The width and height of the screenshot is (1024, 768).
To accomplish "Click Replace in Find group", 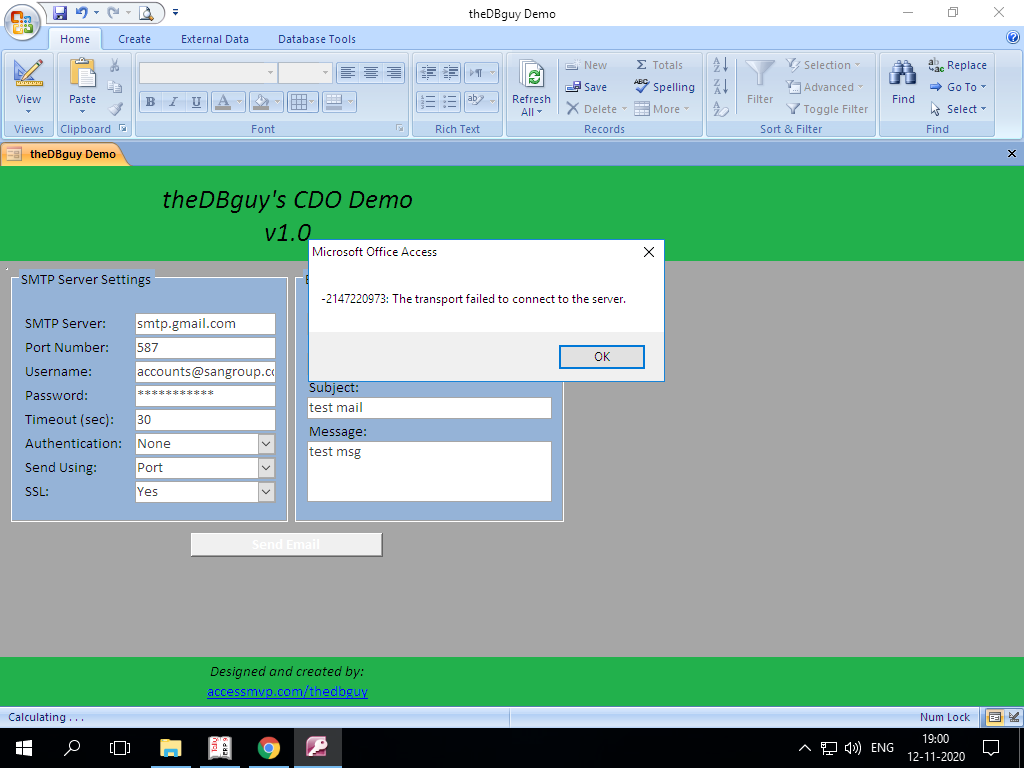I will click(x=957, y=65).
